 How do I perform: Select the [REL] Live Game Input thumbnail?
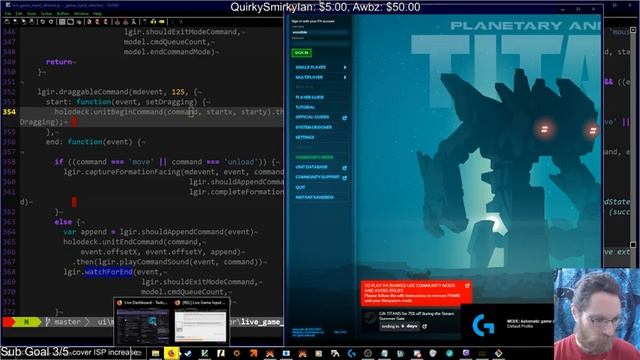point(200,322)
